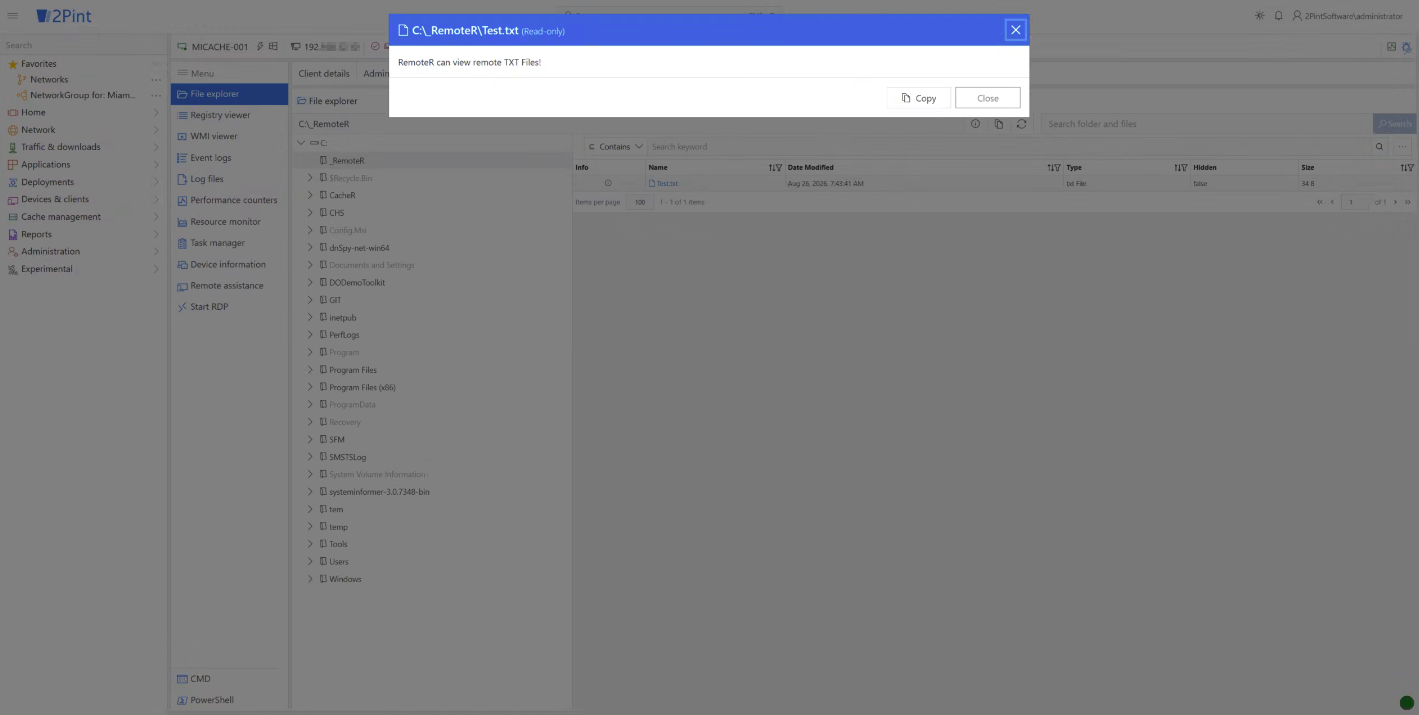Viewport: 1419px width, 715px height.
Task: Select File explorer in device menu
Action: [229, 94]
